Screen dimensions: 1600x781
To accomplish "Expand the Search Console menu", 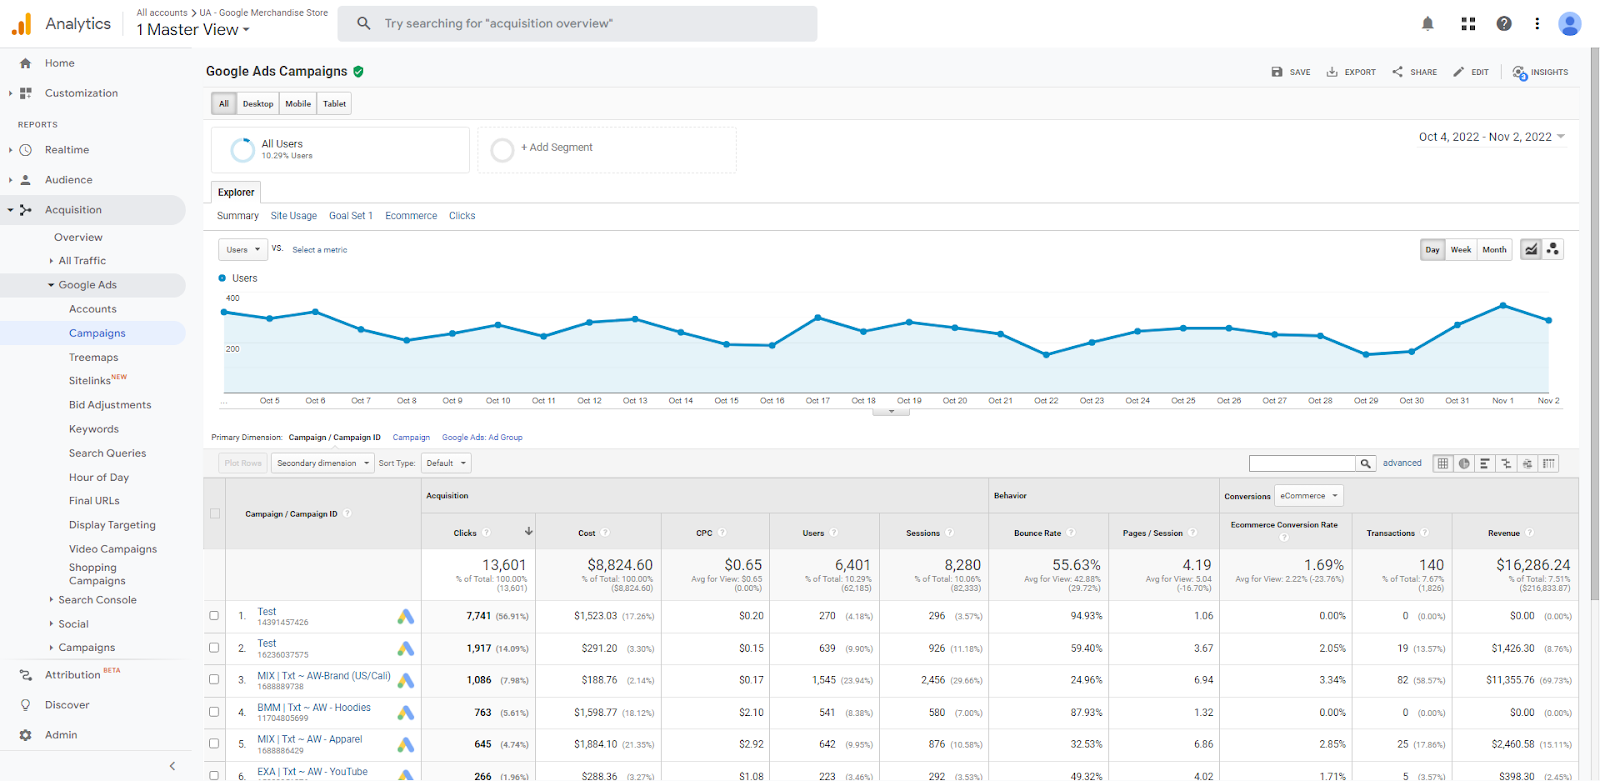I will tap(97, 600).
